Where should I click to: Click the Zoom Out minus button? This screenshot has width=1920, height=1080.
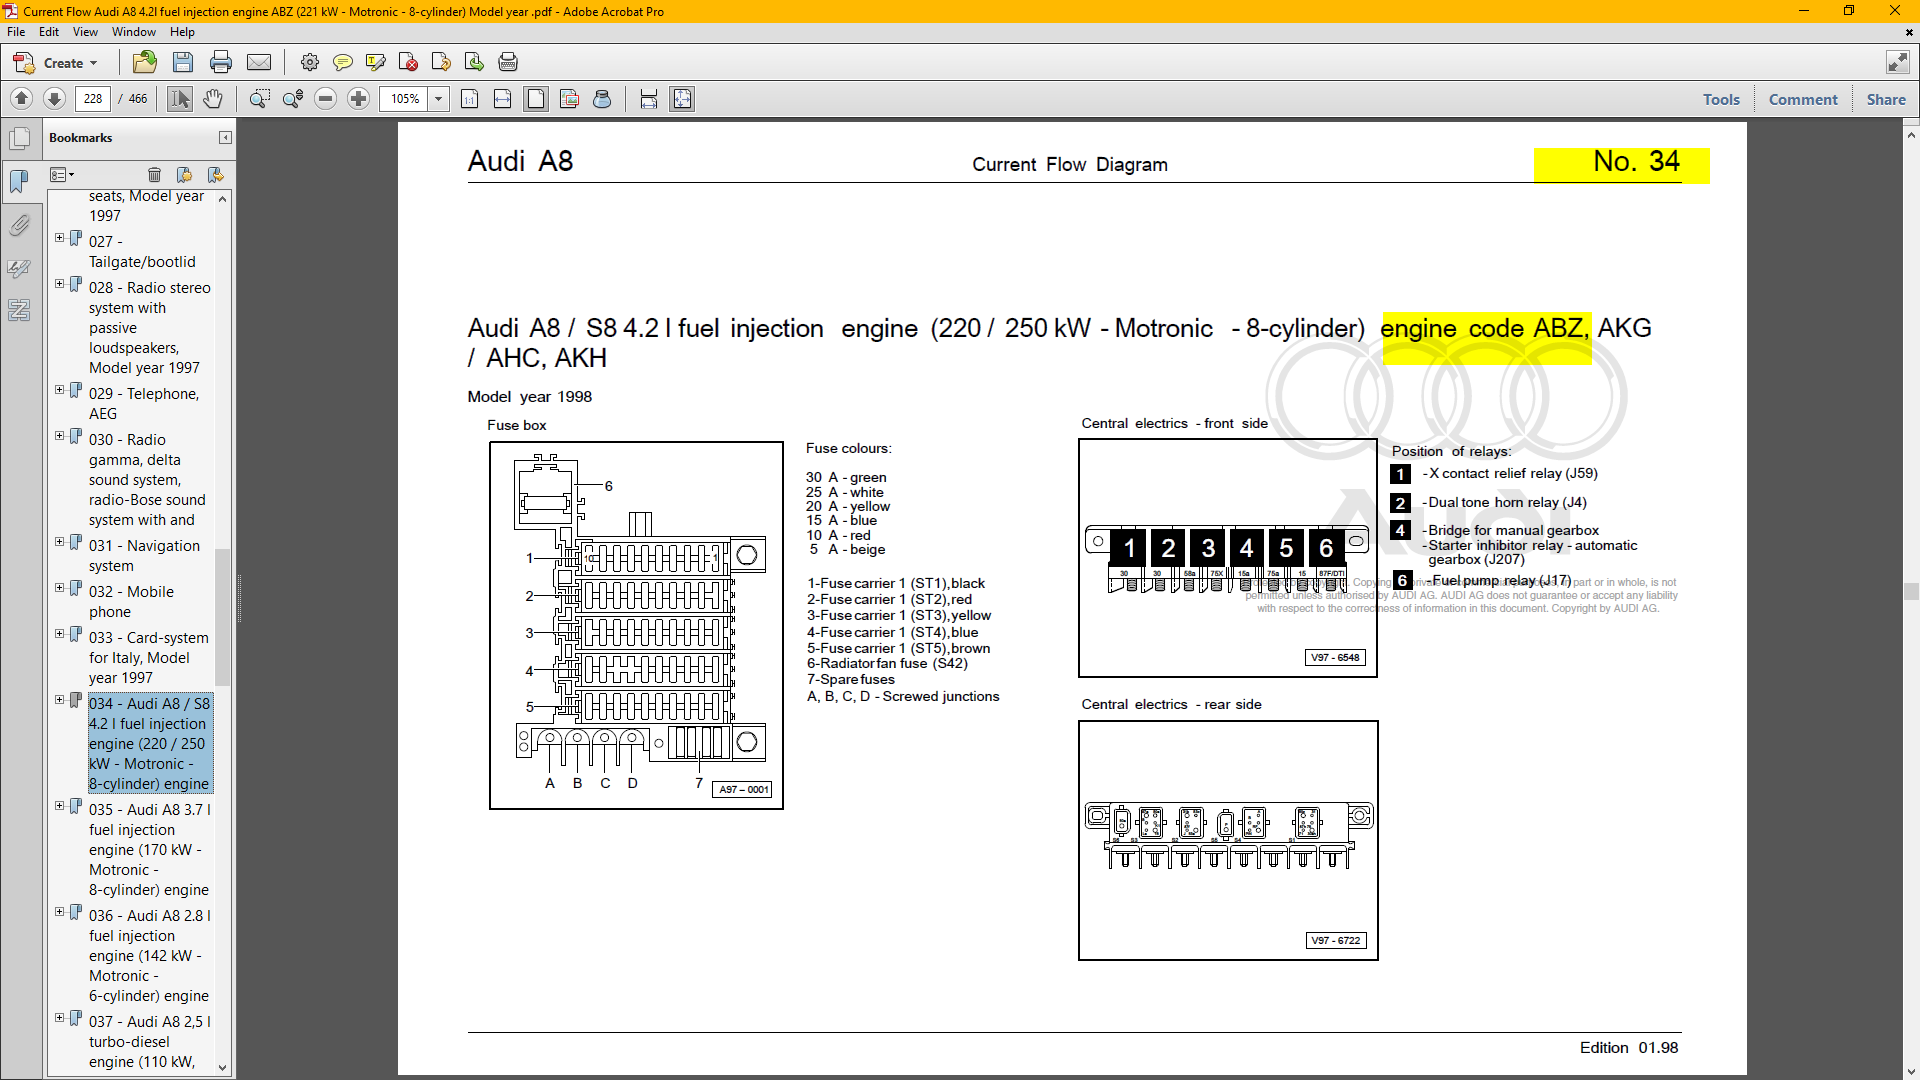325,99
